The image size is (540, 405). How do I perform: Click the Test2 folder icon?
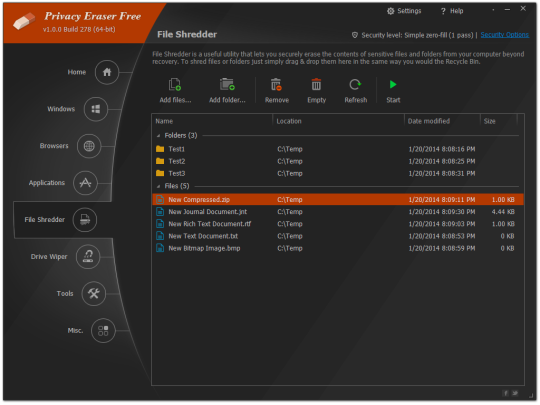160,161
